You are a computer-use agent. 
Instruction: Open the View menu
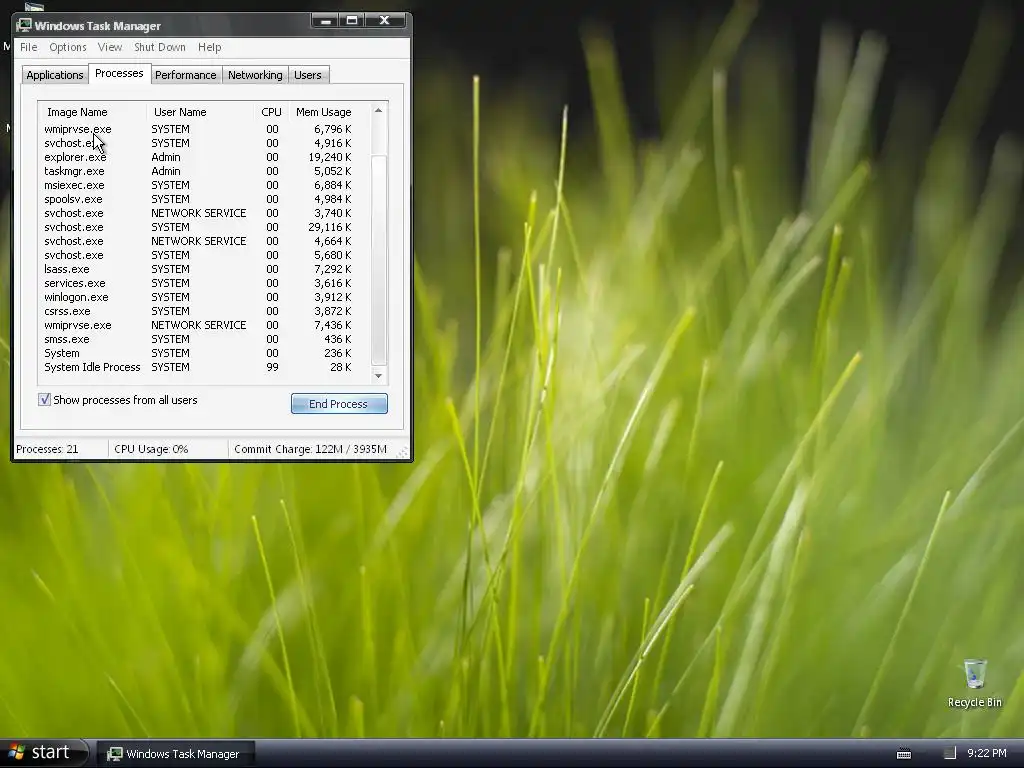[x=110, y=47]
